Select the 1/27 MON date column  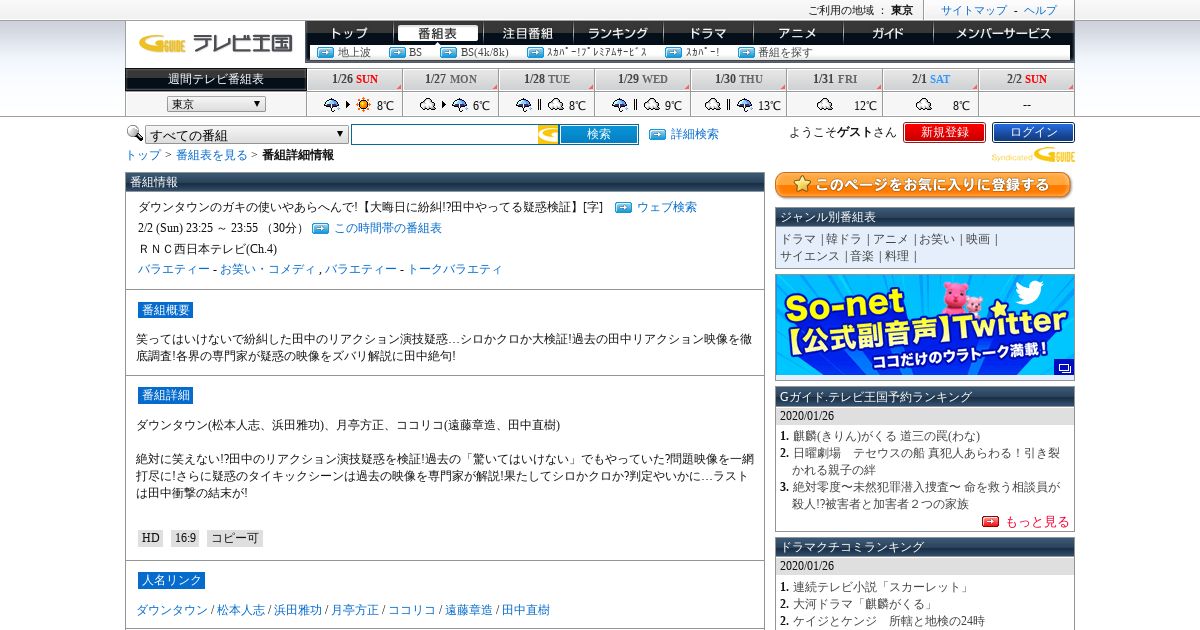(450, 79)
